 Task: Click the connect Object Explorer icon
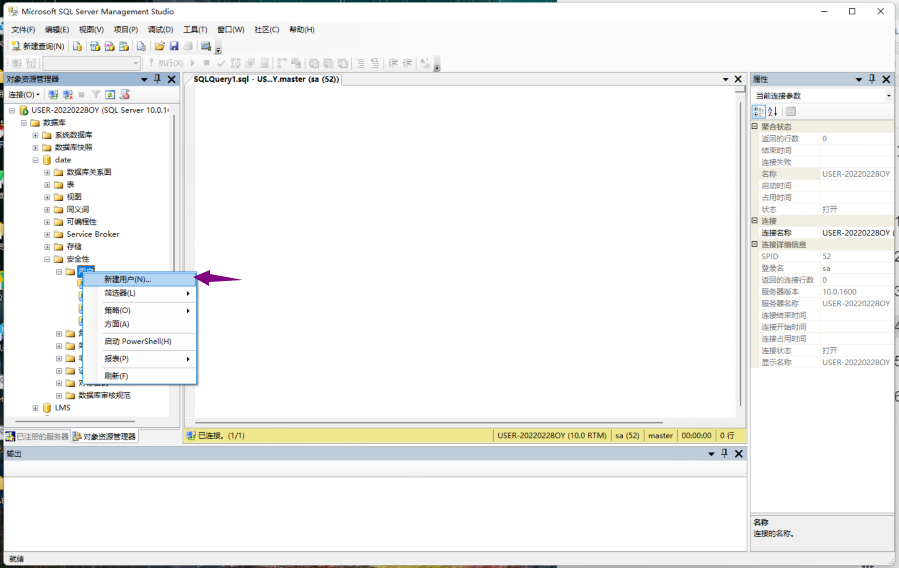point(53,95)
